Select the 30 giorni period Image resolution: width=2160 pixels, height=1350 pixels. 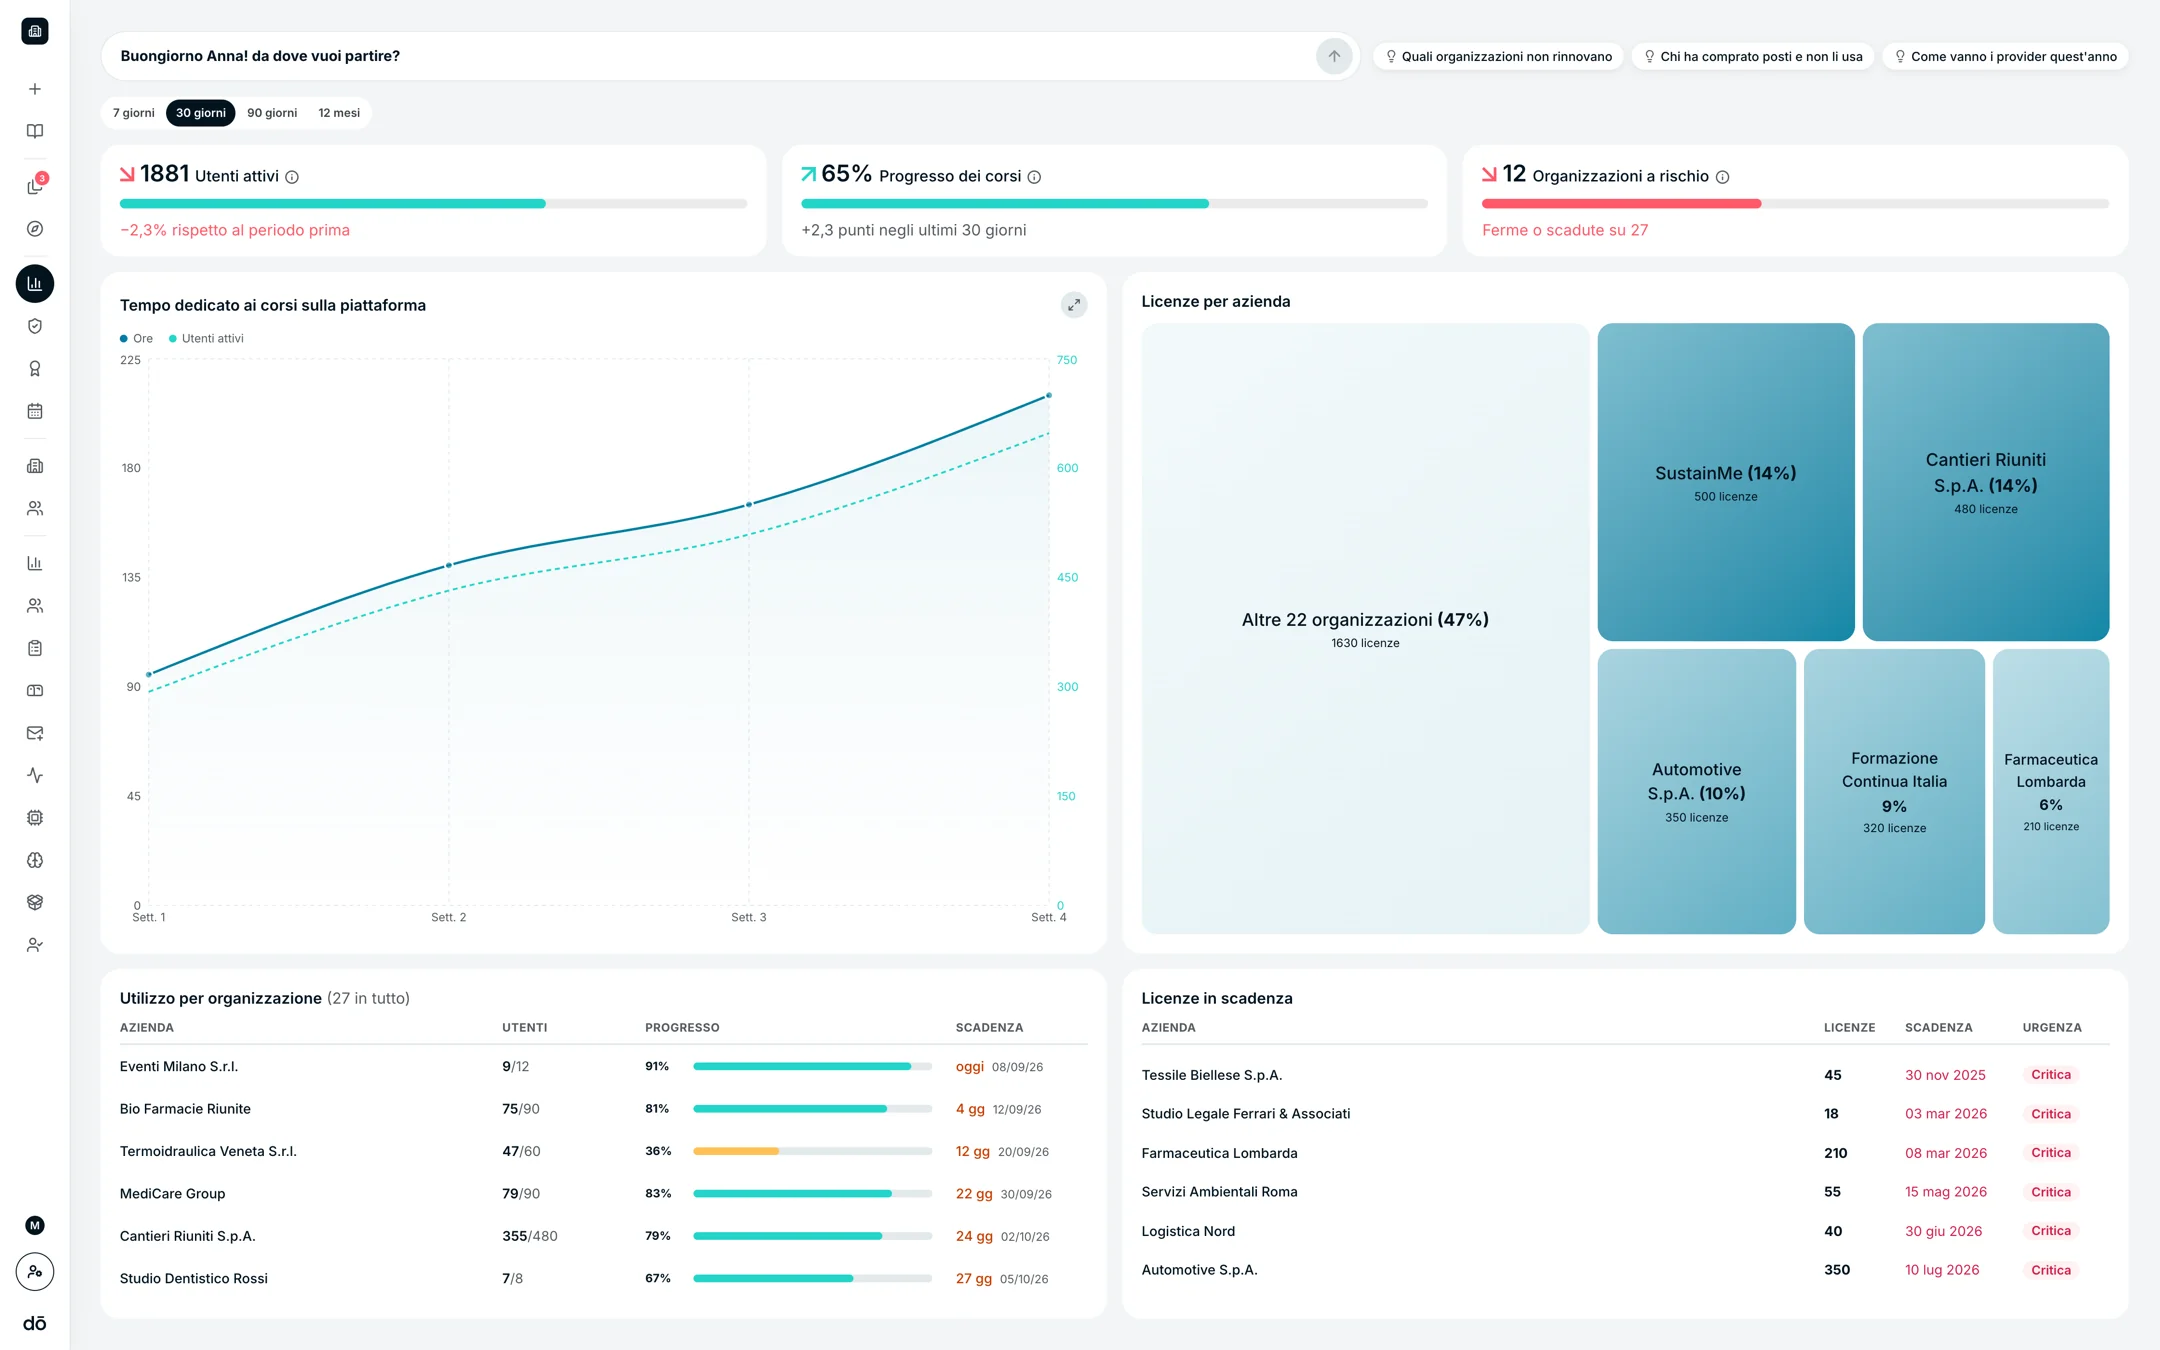pyautogui.click(x=201, y=113)
